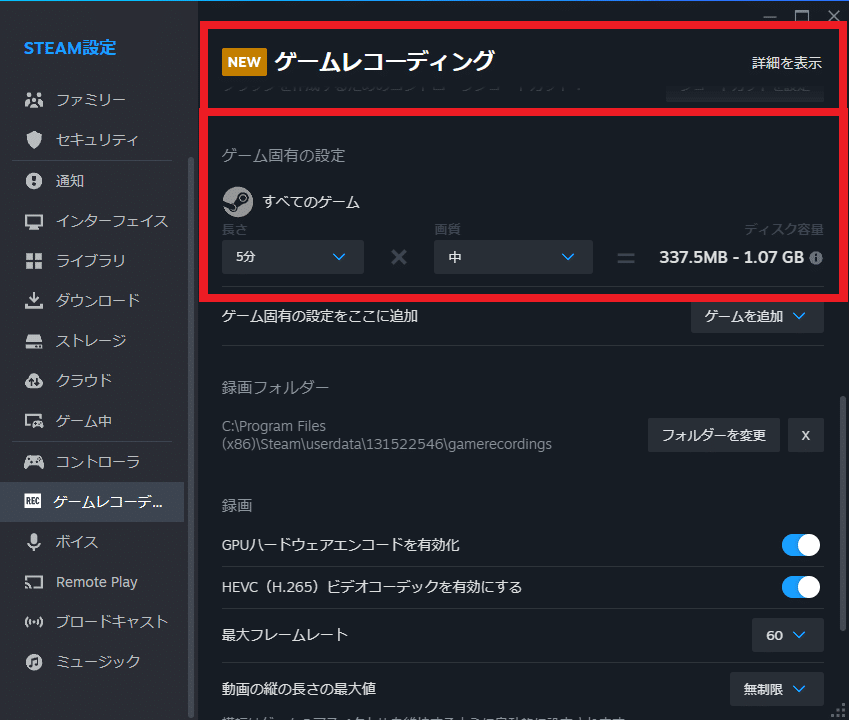Toggle GPUハードウェアエンコードを有効化 switch
This screenshot has height=720, width=849.
pos(801,545)
